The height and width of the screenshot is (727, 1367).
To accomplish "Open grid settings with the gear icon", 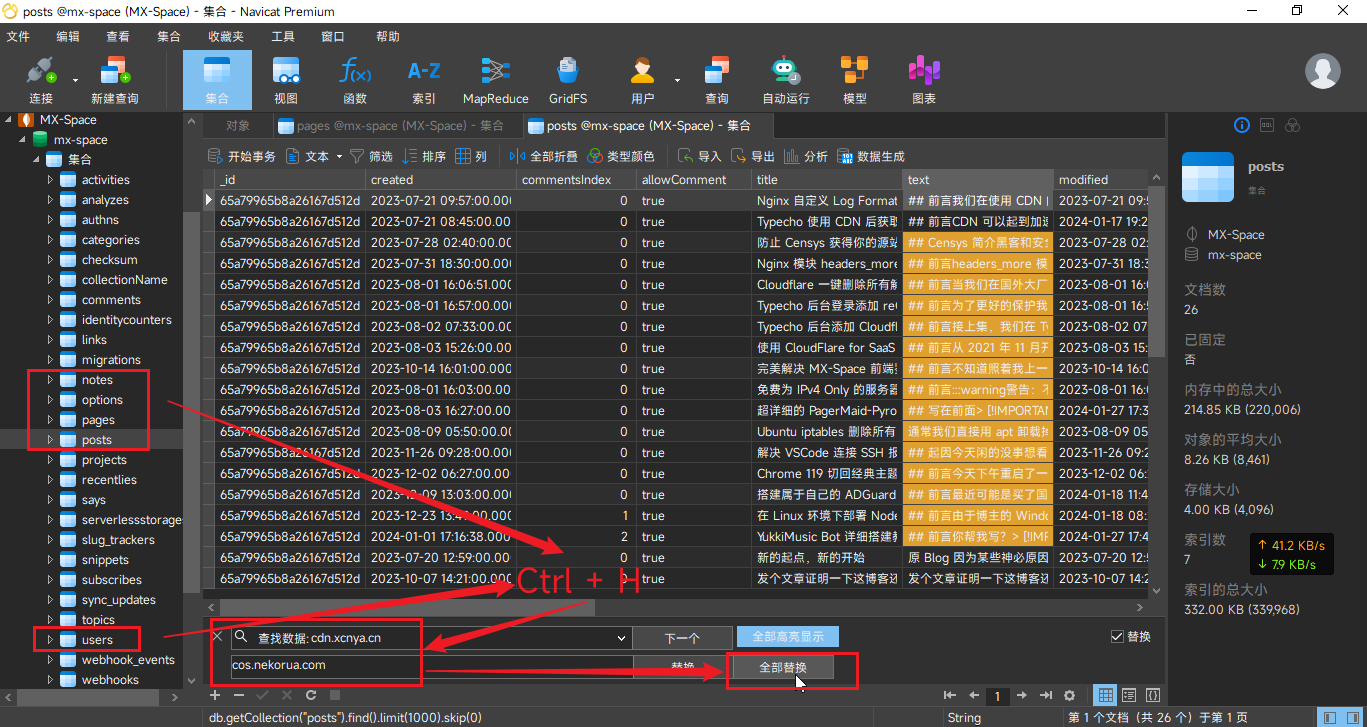I will pyautogui.click(x=1069, y=695).
